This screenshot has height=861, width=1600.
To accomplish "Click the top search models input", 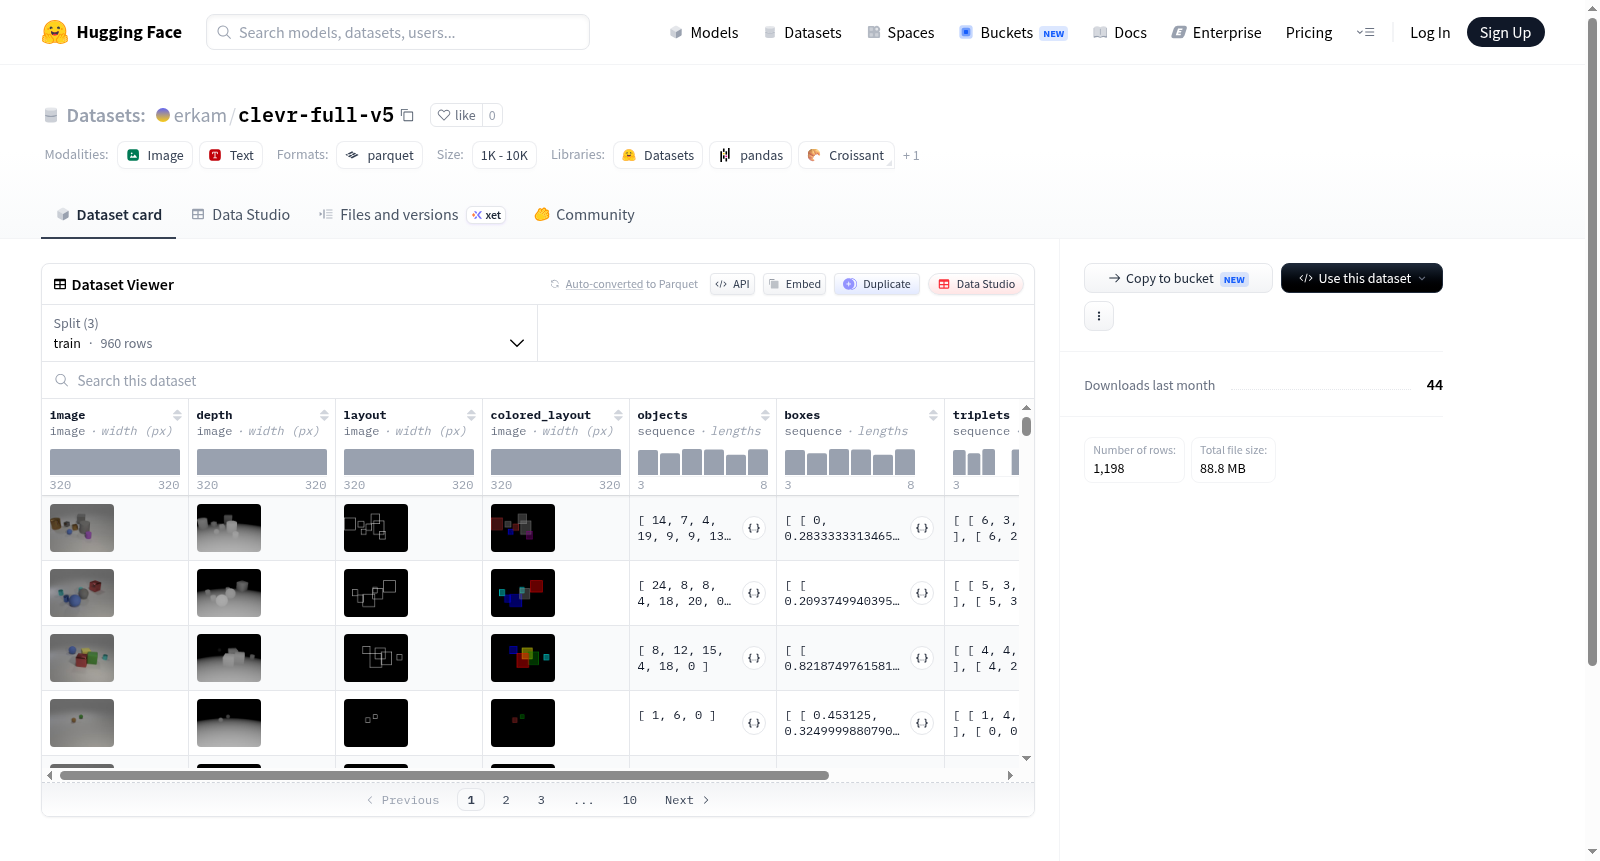I will tap(398, 32).
